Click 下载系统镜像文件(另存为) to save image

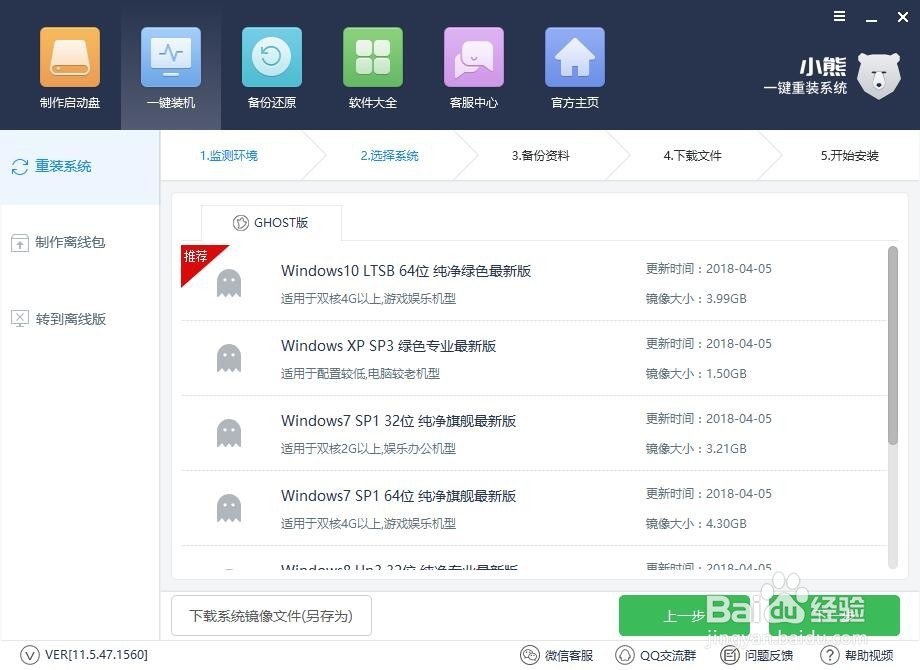pos(270,616)
